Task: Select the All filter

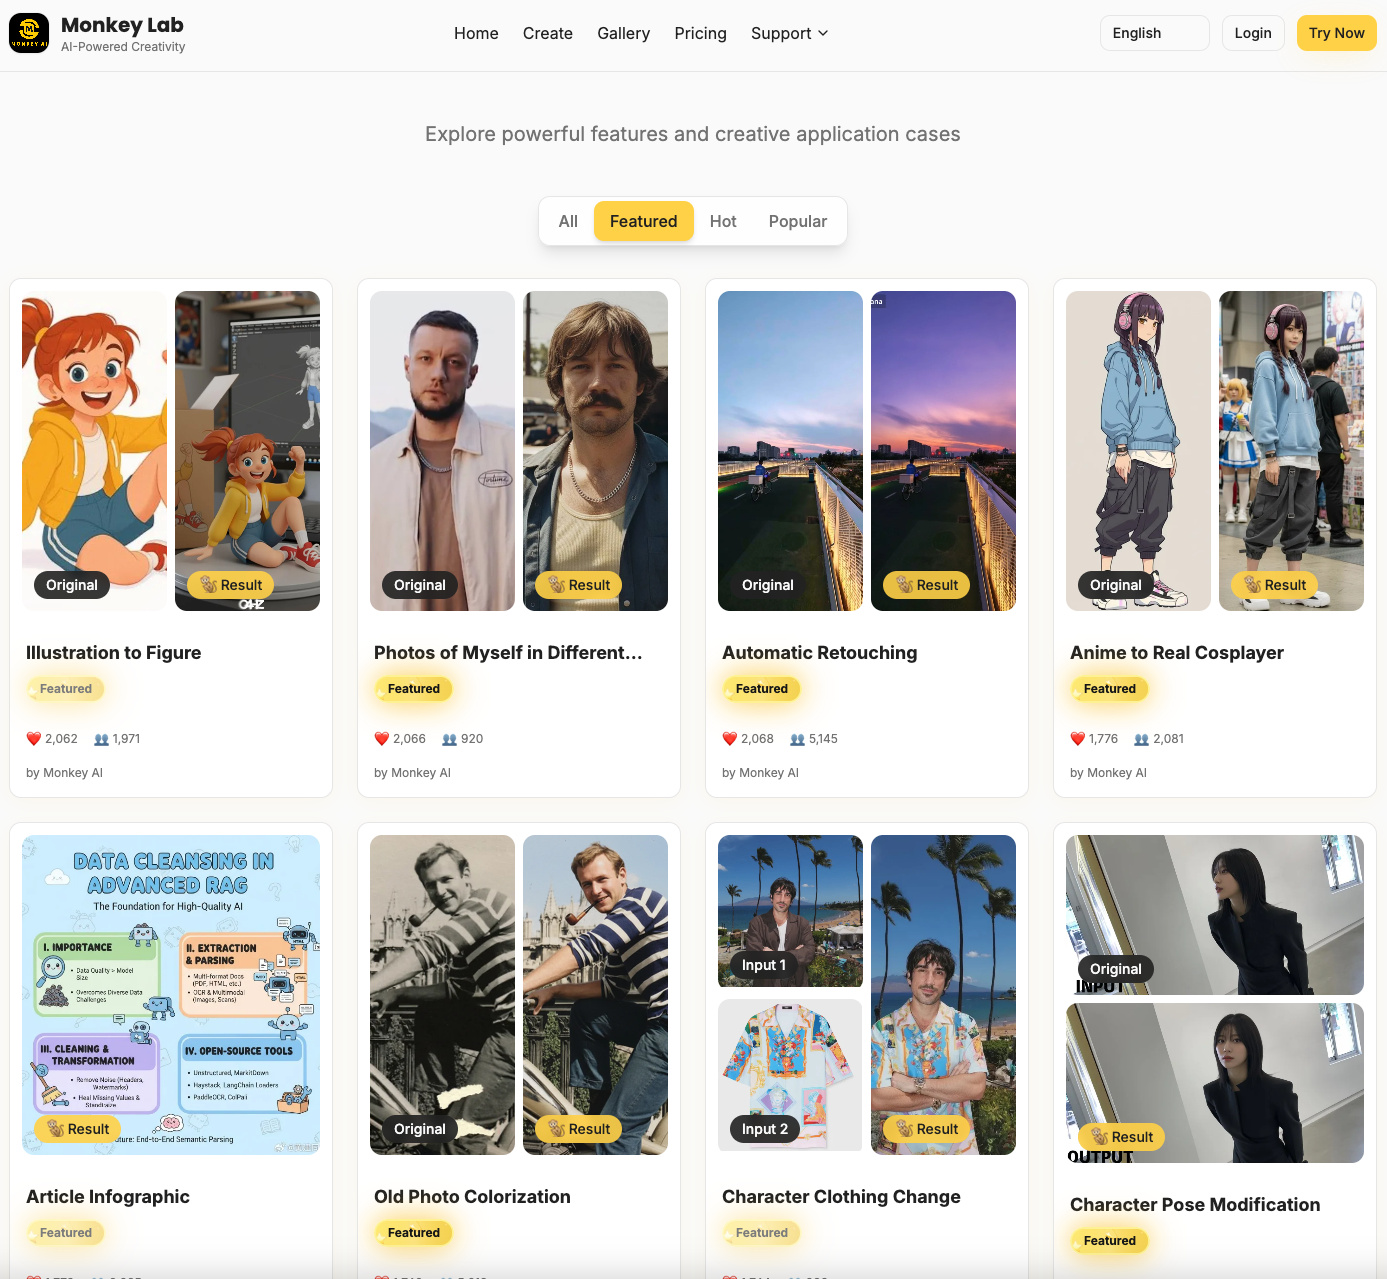Action: tap(567, 221)
